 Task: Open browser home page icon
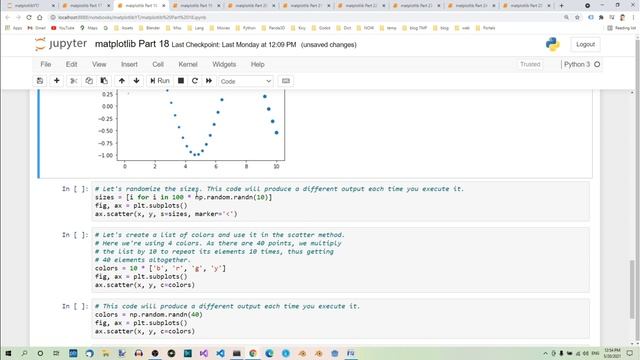tap(40, 18)
